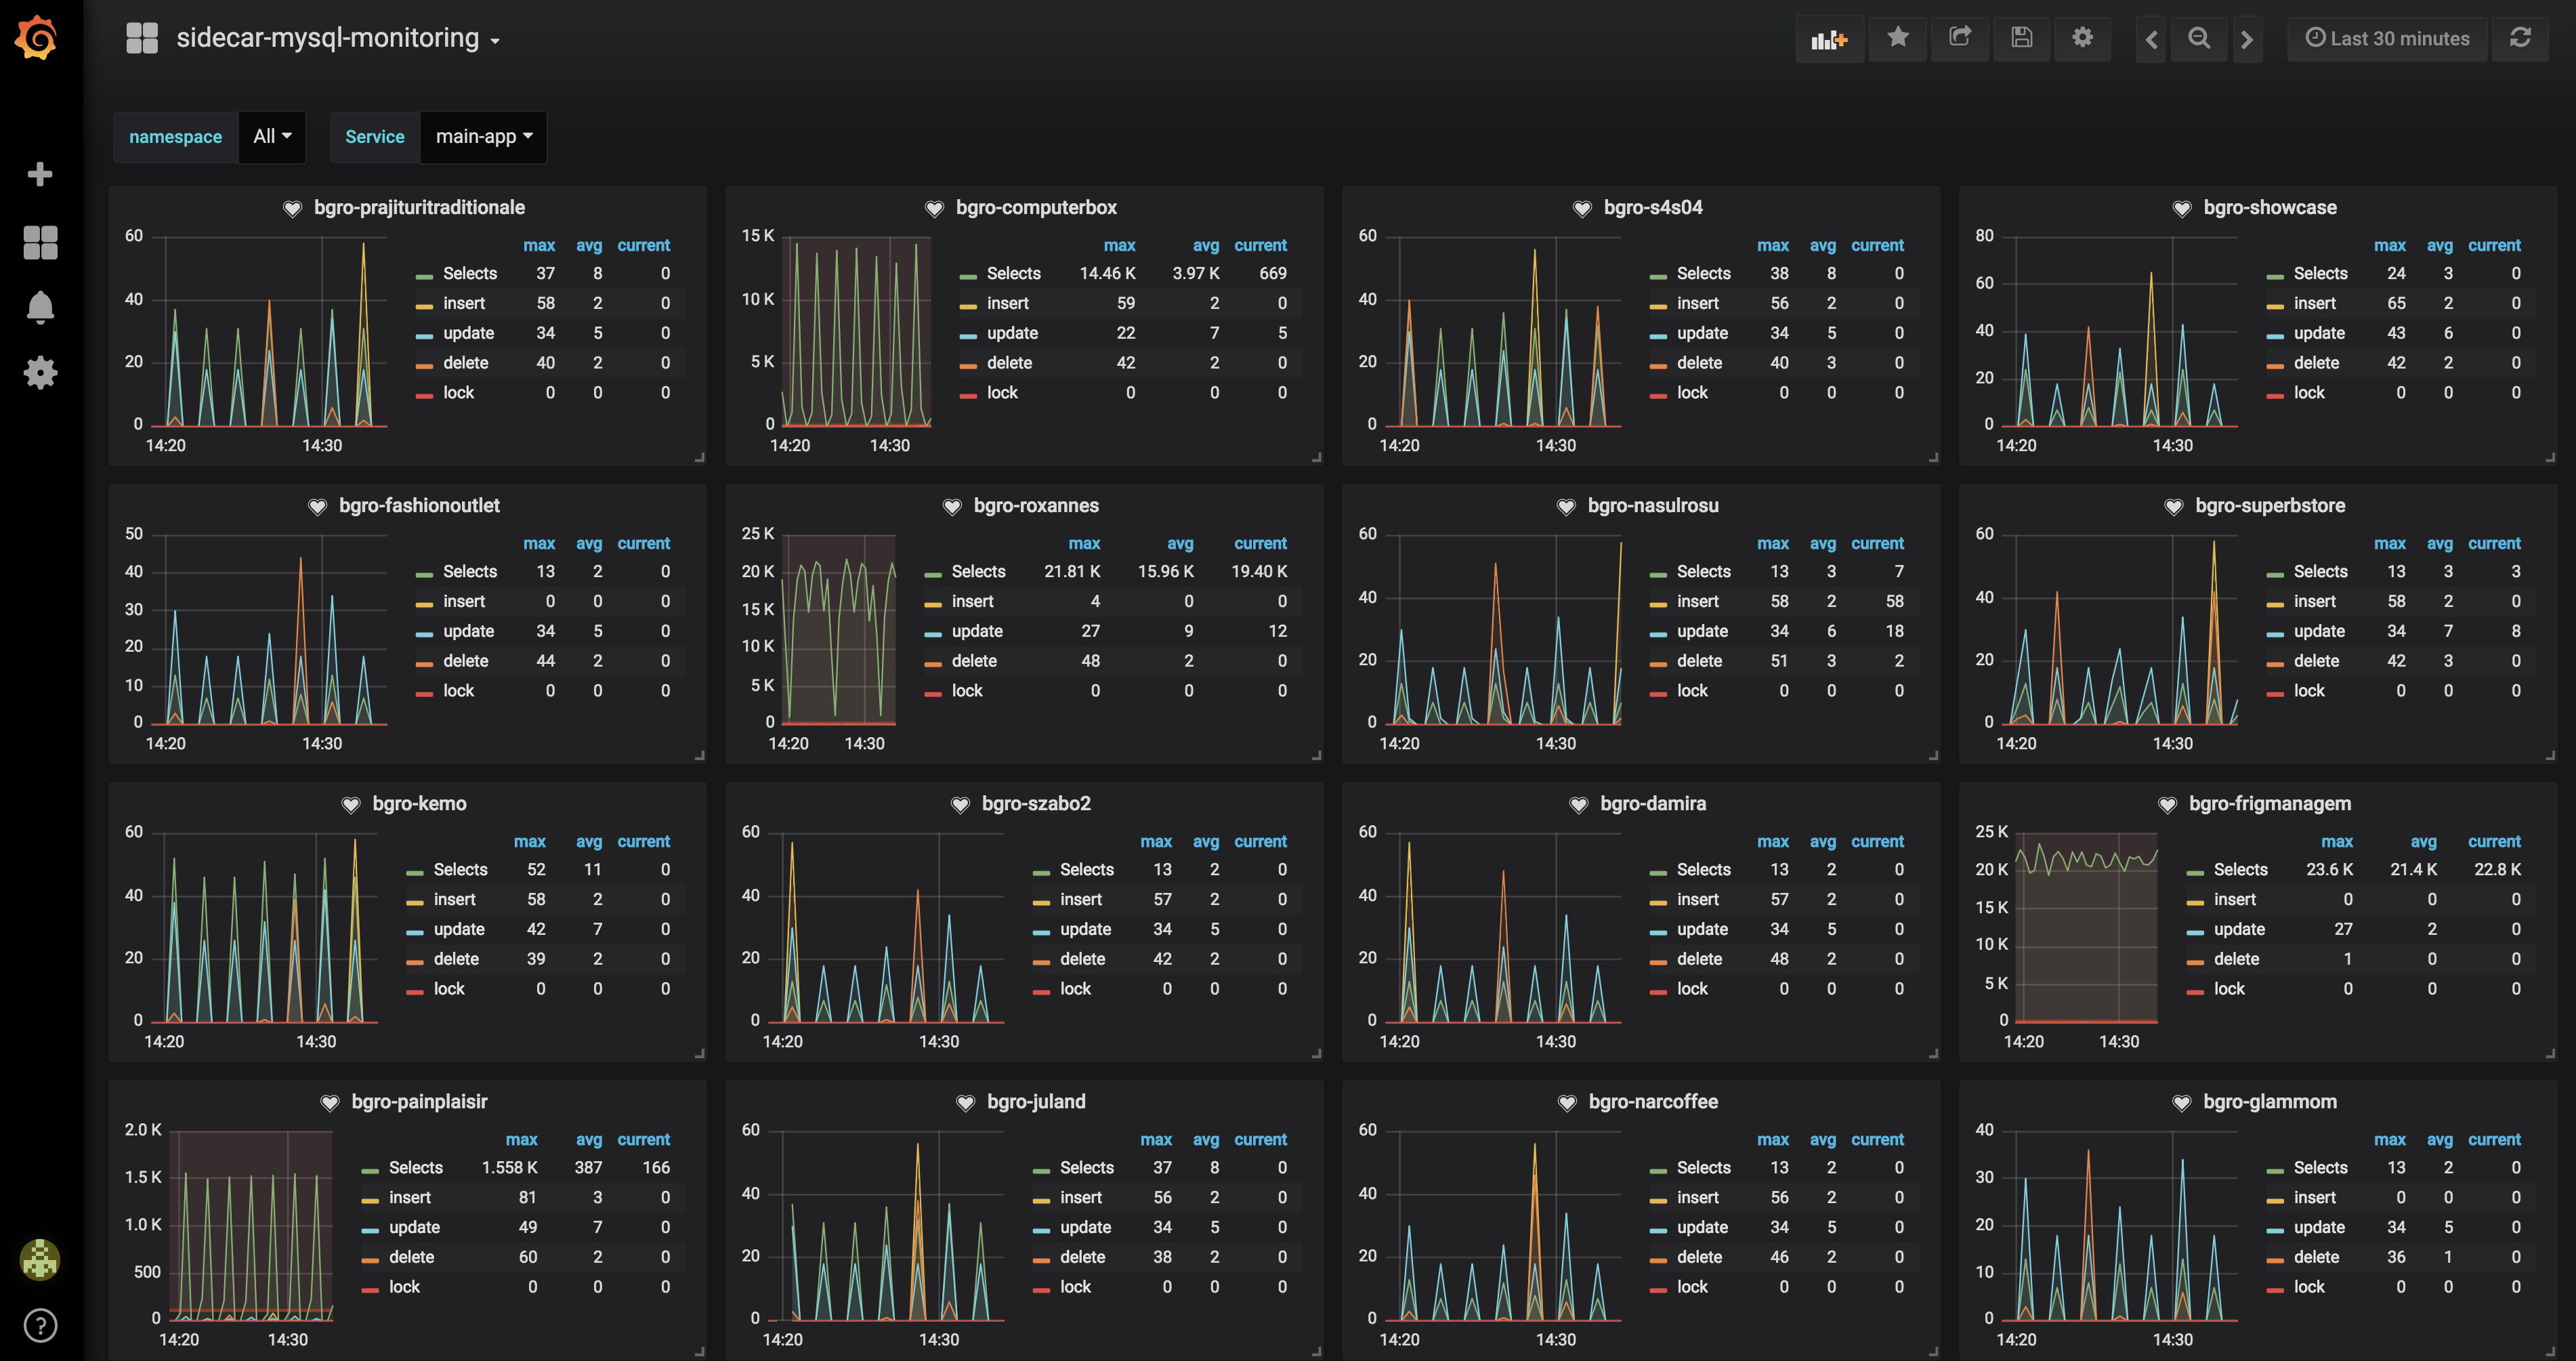Viewport: 2576px width, 1361px height.
Task: Open Alerting bell icon in sidebar
Action: point(40,307)
